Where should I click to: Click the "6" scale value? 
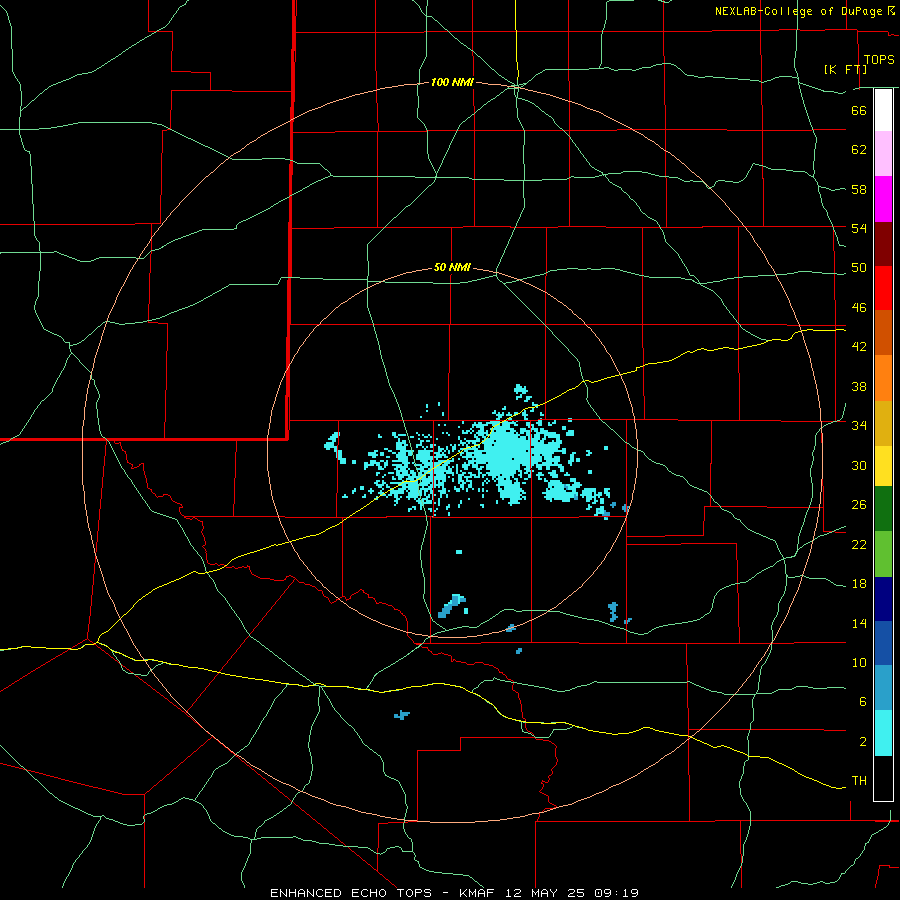862,702
